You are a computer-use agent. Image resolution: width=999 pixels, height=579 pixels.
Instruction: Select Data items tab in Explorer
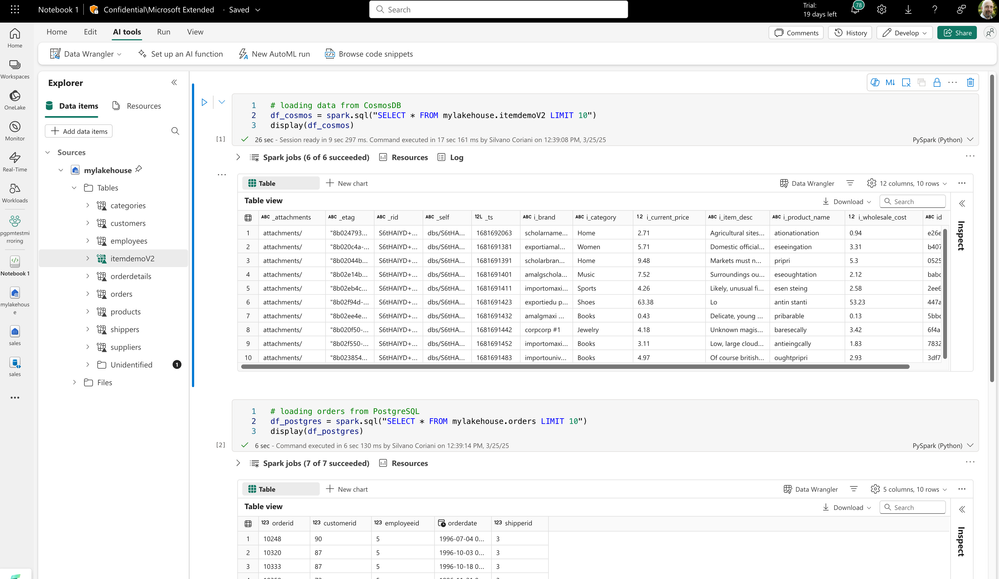click(72, 106)
